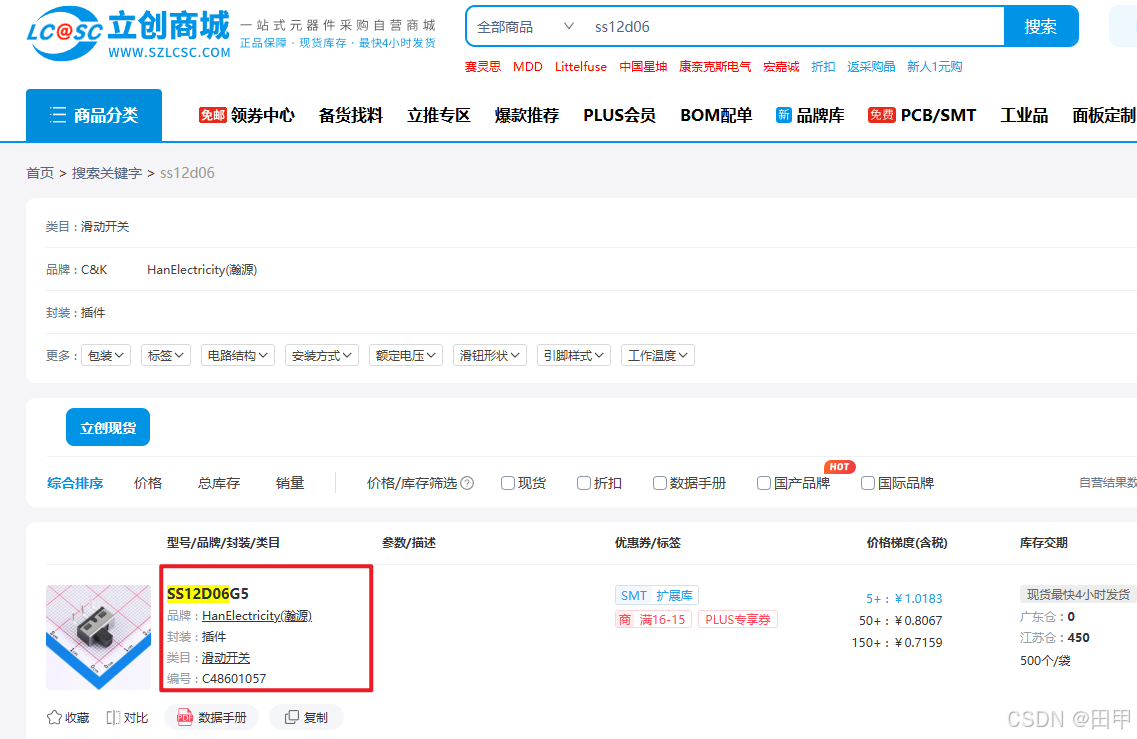Open the PDF datasheet button

pos(212,717)
